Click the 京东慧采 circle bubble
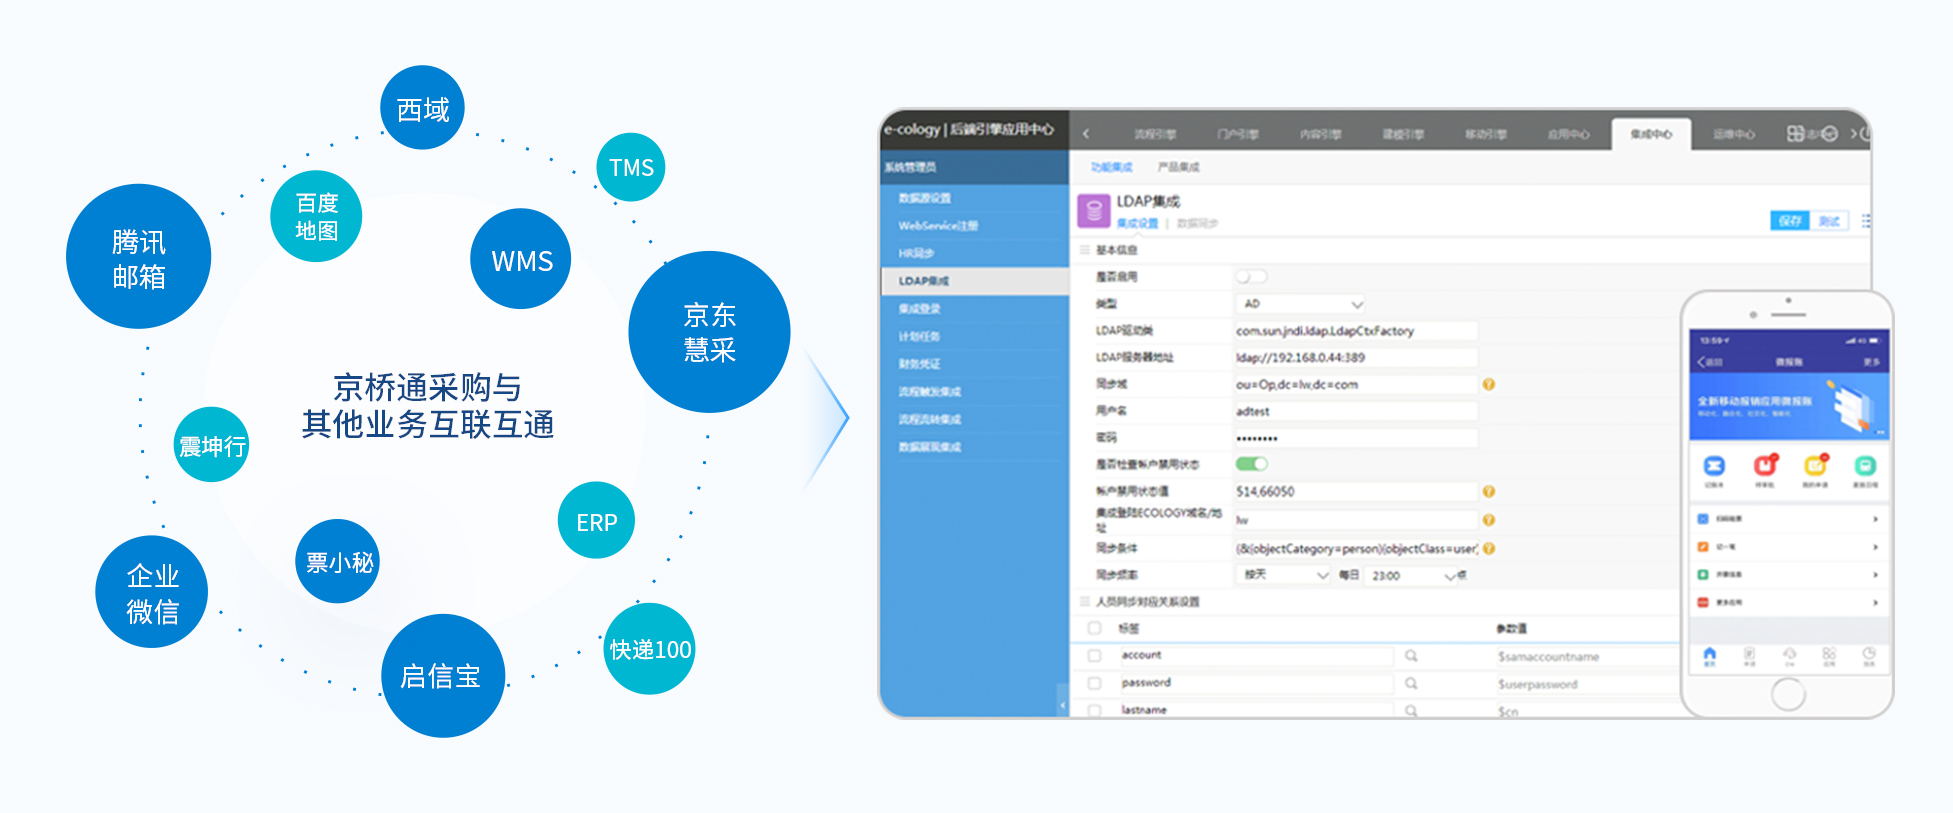Screen dimensions: 1953x813 709,332
